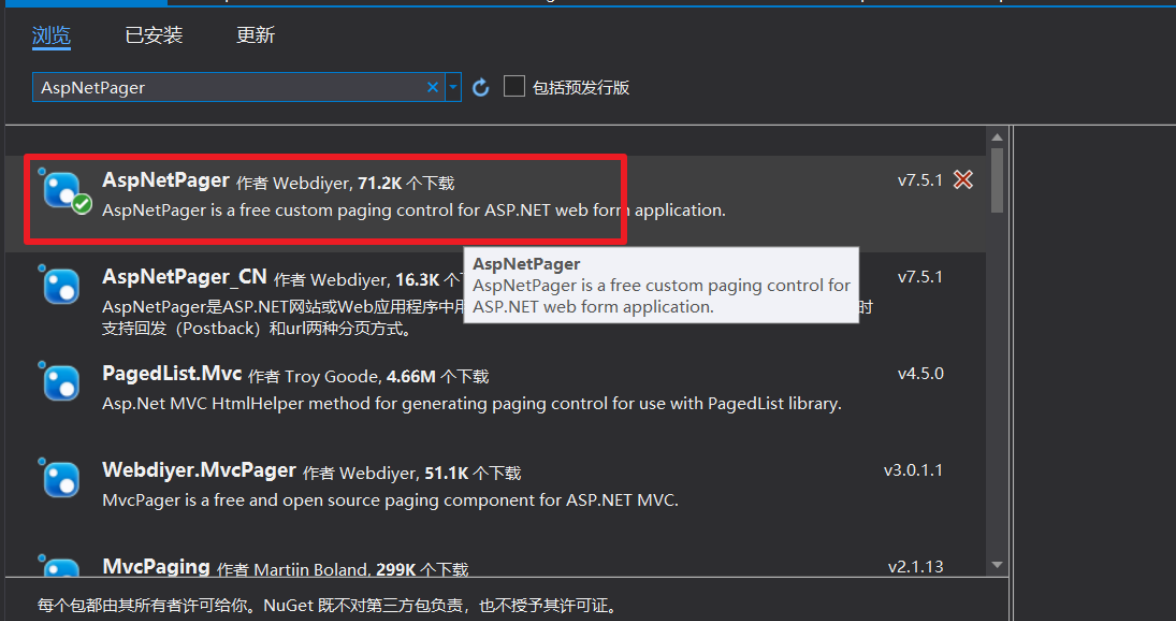Image resolution: width=1176 pixels, height=621 pixels.
Task: Click the PagedList.Mvc description text
Action: (x=472, y=404)
